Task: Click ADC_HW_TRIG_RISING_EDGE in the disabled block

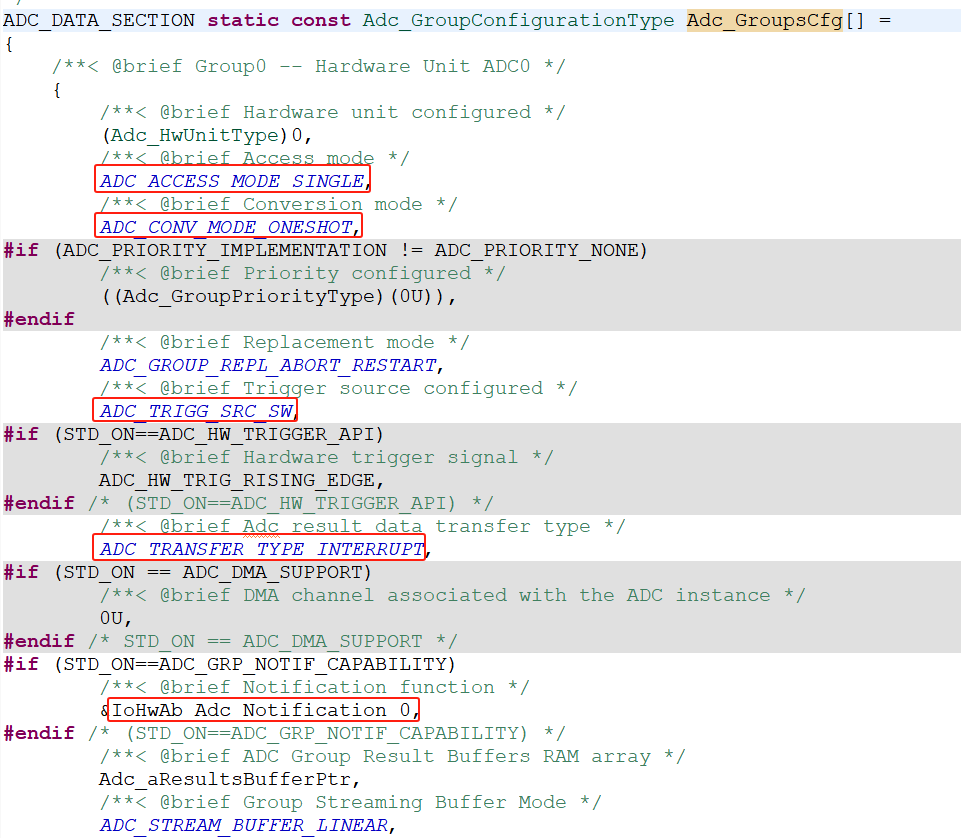Action: click(x=238, y=480)
